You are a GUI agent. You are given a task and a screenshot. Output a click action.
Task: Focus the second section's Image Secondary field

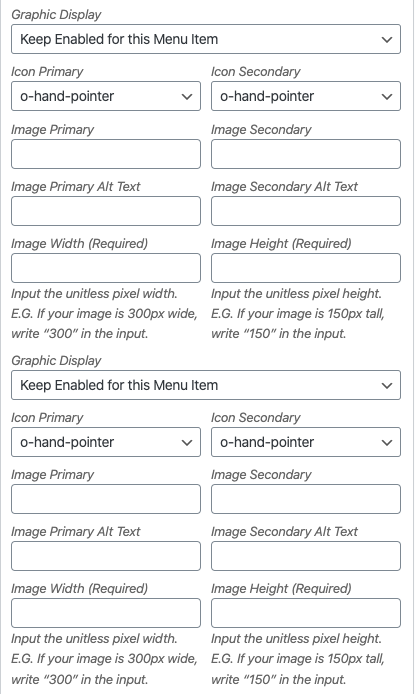pos(306,499)
